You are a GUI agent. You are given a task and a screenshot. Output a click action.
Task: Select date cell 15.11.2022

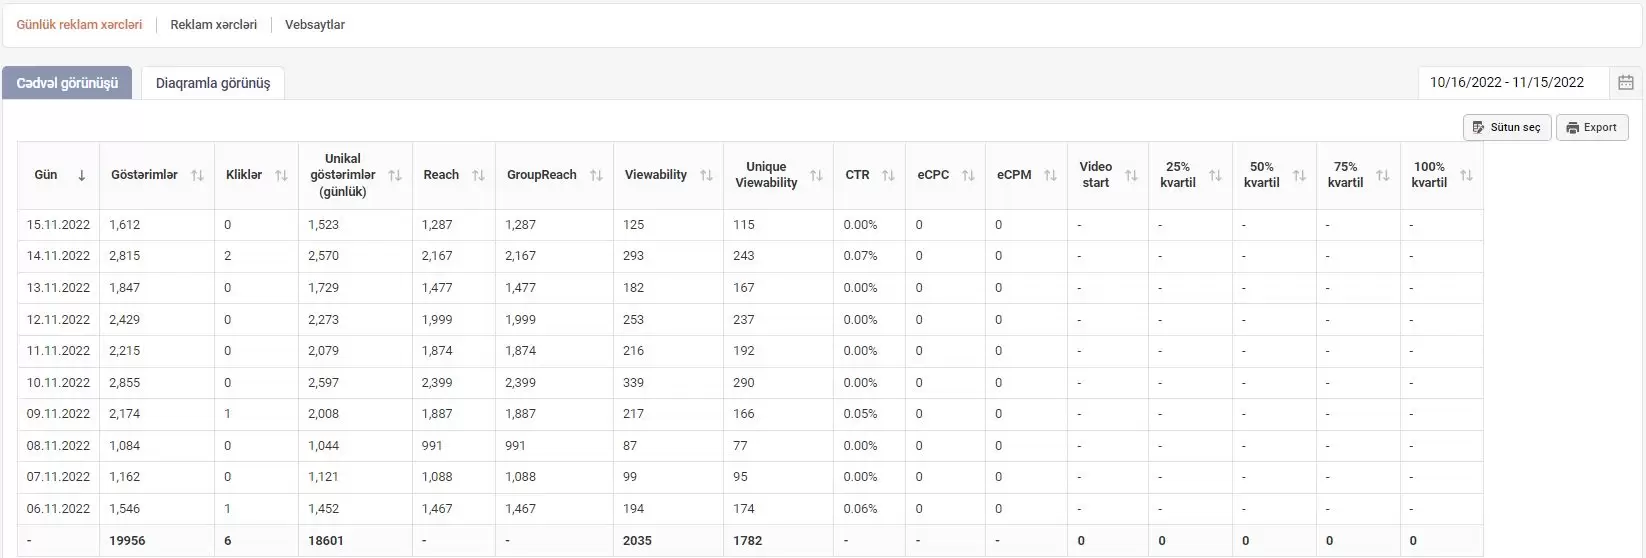pos(58,225)
